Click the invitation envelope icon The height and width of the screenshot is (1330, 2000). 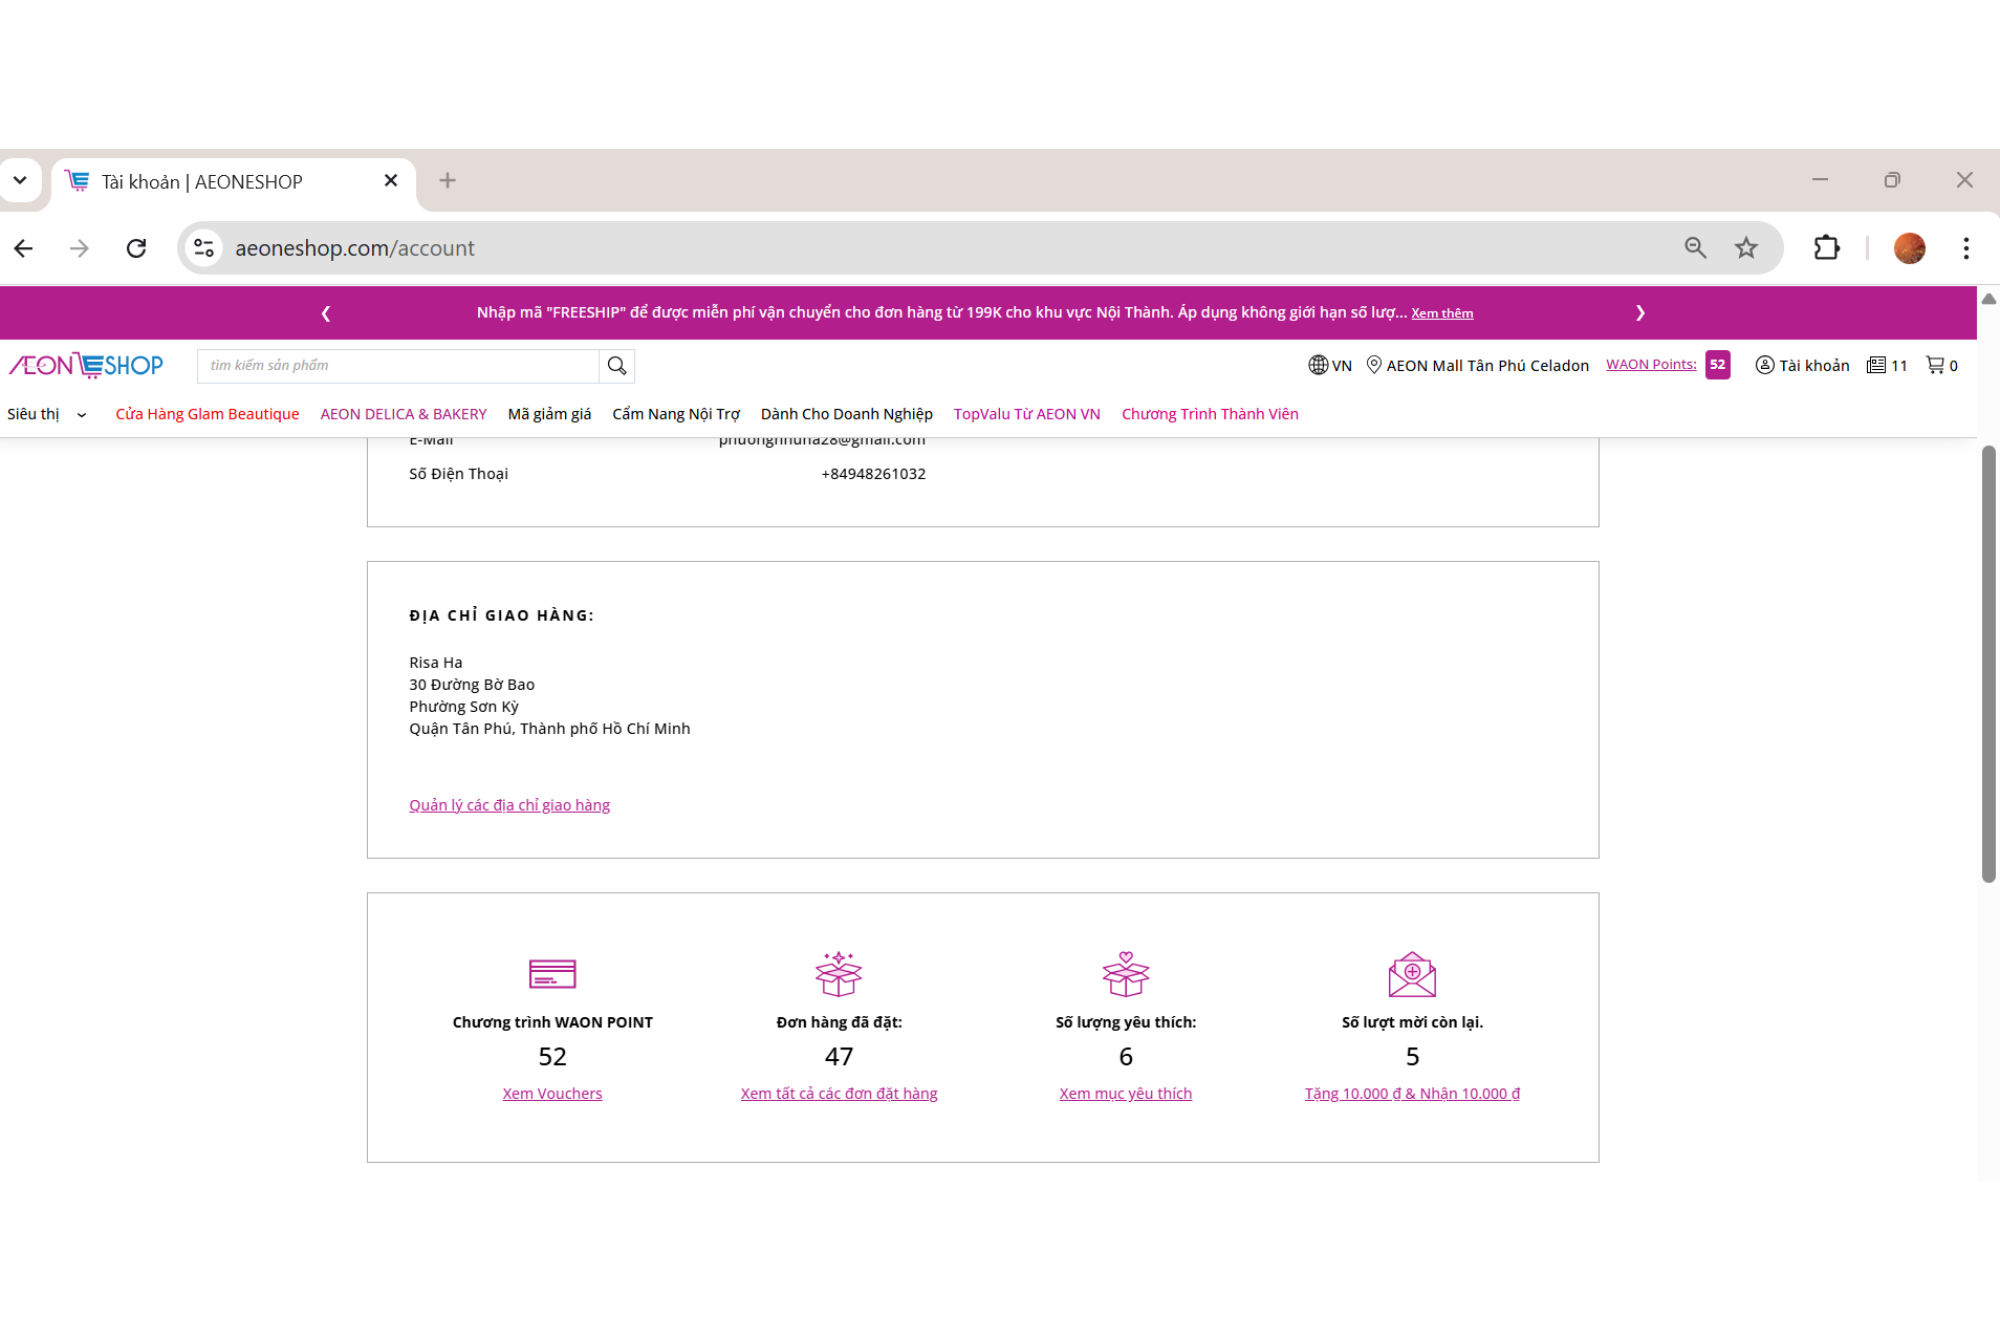pos(1411,974)
